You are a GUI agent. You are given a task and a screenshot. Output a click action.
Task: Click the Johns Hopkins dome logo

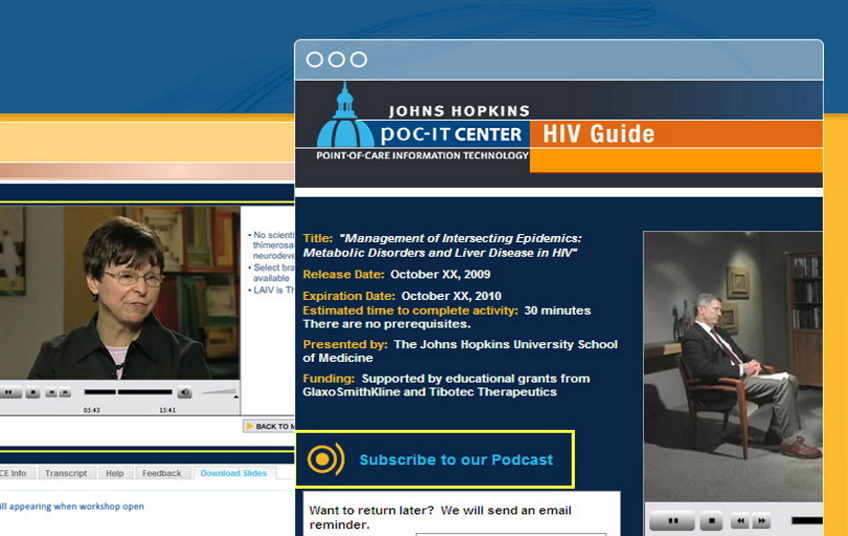(x=344, y=115)
